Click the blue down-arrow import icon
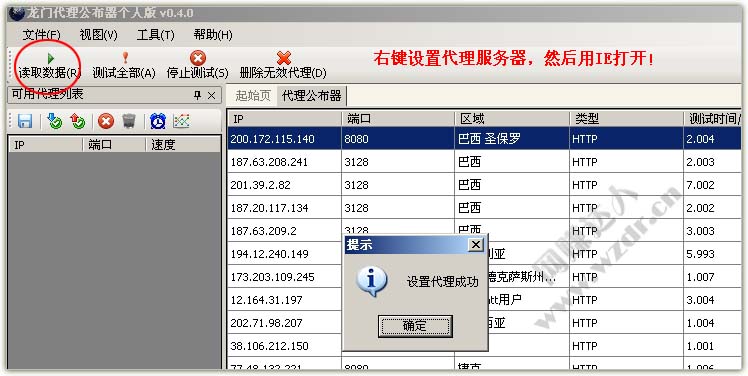This screenshot has width=748, height=376. click(55, 121)
